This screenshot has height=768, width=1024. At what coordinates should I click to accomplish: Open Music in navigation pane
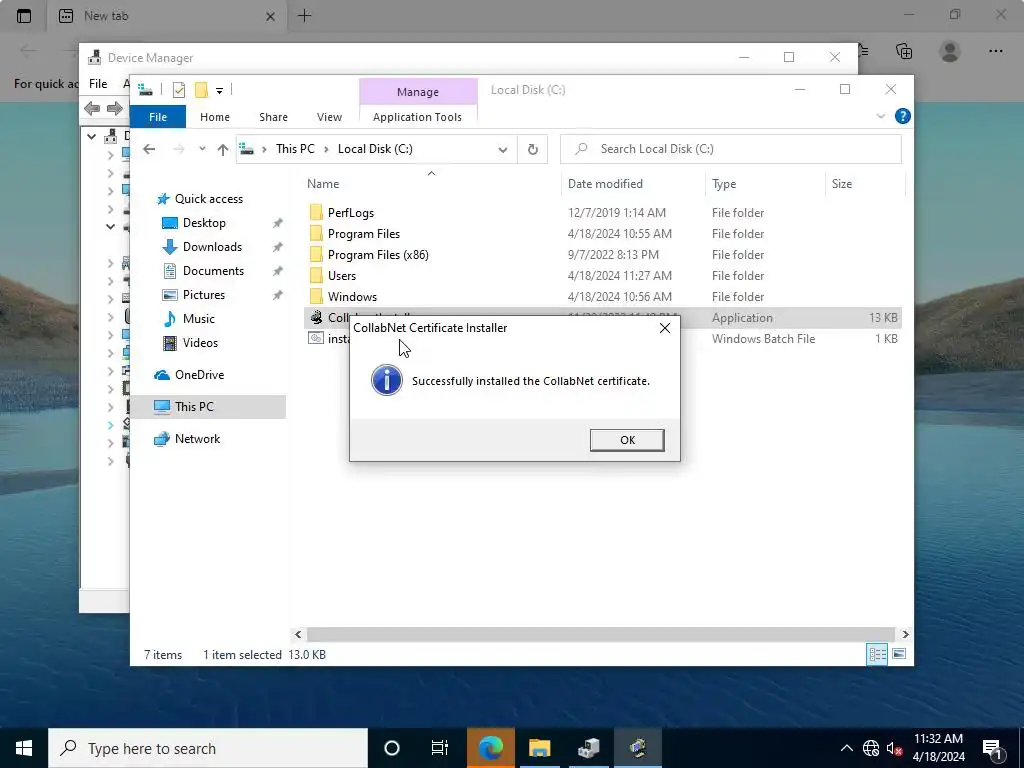coord(199,319)
